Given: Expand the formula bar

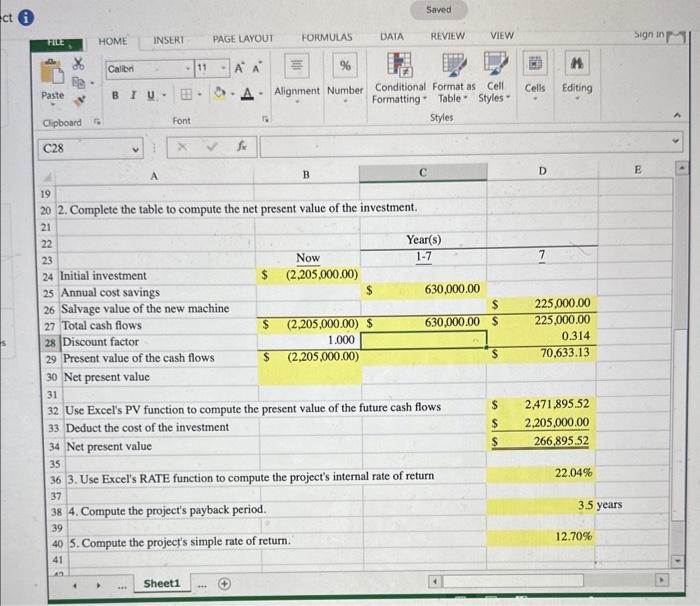Looking at the screenshot, I should tap(675, 141).
